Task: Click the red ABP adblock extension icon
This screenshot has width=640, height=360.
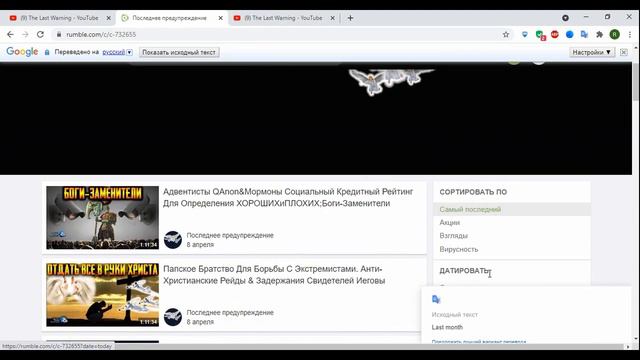Action: click(x=555, y=35)
